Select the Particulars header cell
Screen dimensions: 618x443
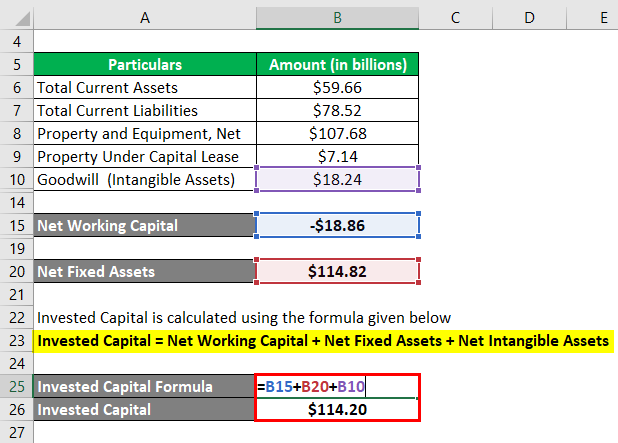(x=144, y=64)
